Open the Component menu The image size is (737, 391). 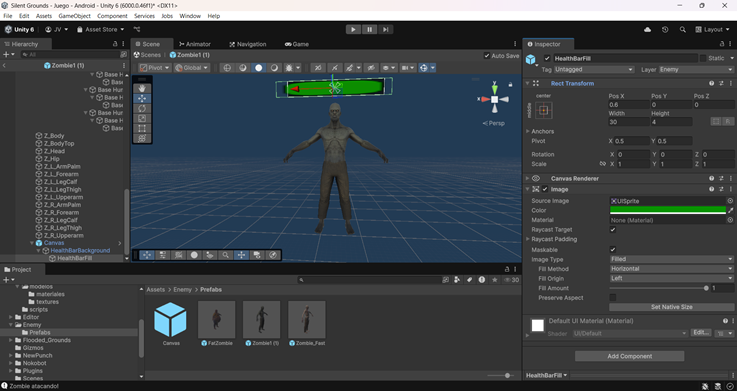click(x=112, y=16)
